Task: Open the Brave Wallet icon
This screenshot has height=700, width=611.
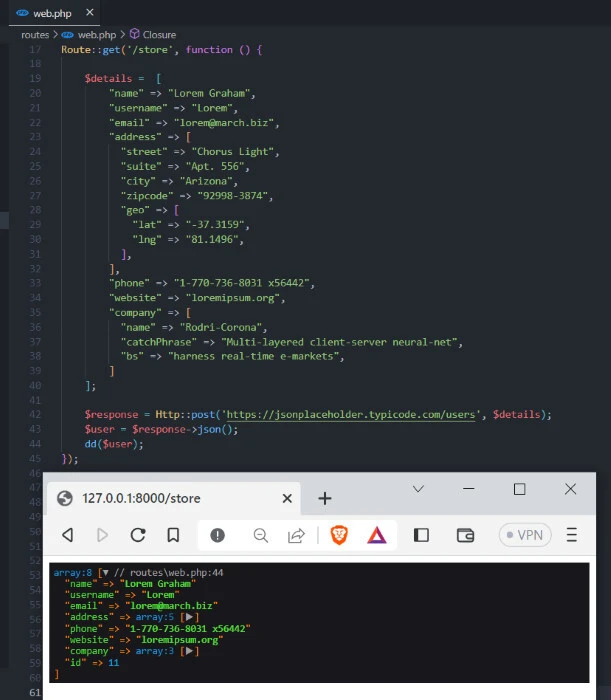Action: 465,535
